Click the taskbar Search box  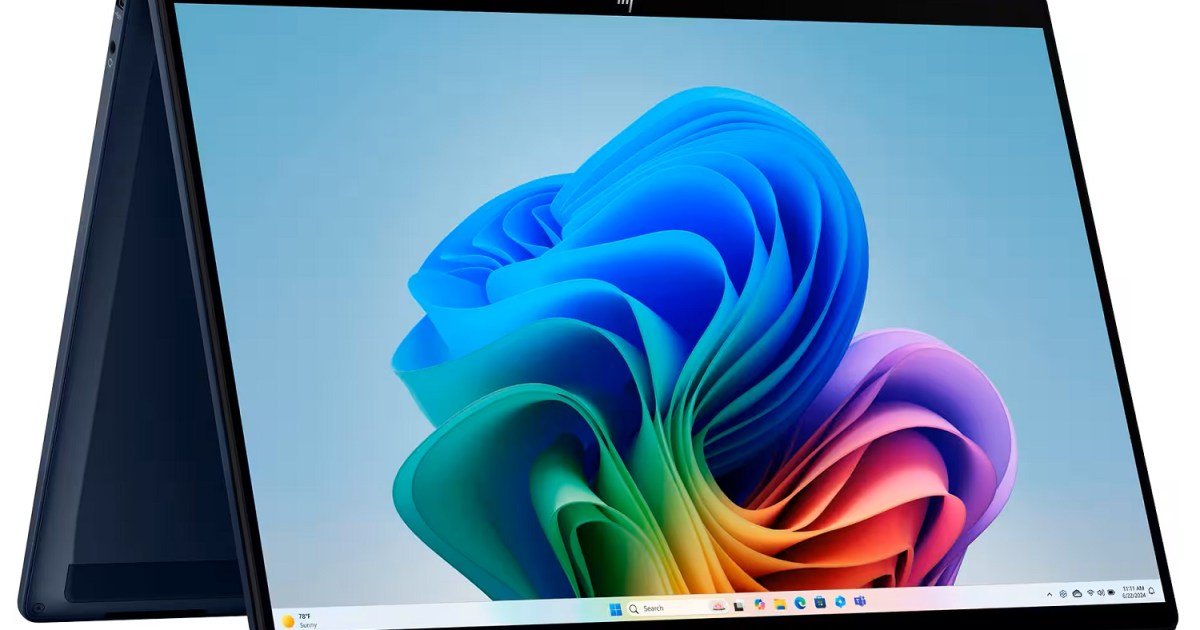click(x=678, y=608)
